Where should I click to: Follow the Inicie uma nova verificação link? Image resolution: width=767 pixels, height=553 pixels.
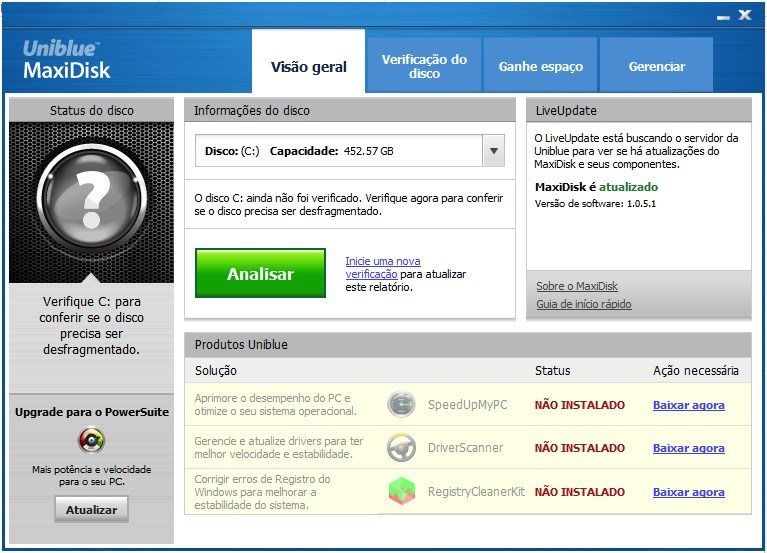pos(383,267)
